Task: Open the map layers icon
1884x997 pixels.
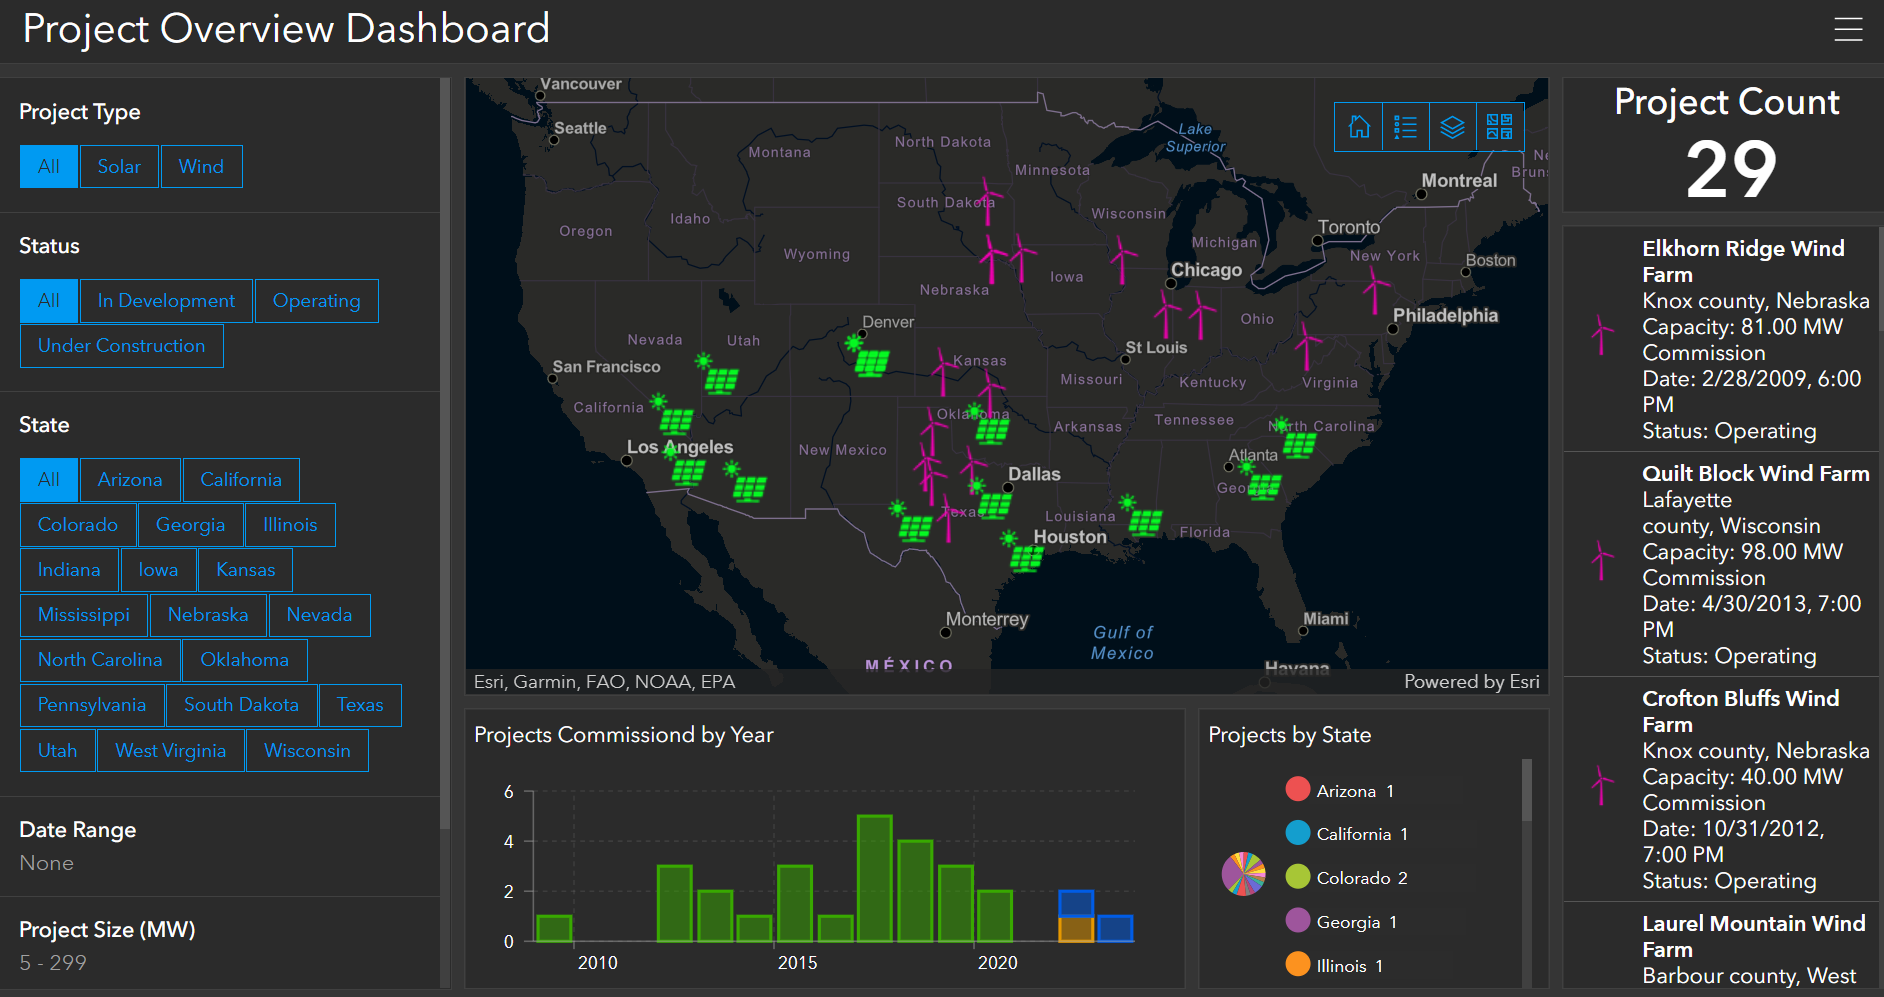Action: tap(1452, 127)
